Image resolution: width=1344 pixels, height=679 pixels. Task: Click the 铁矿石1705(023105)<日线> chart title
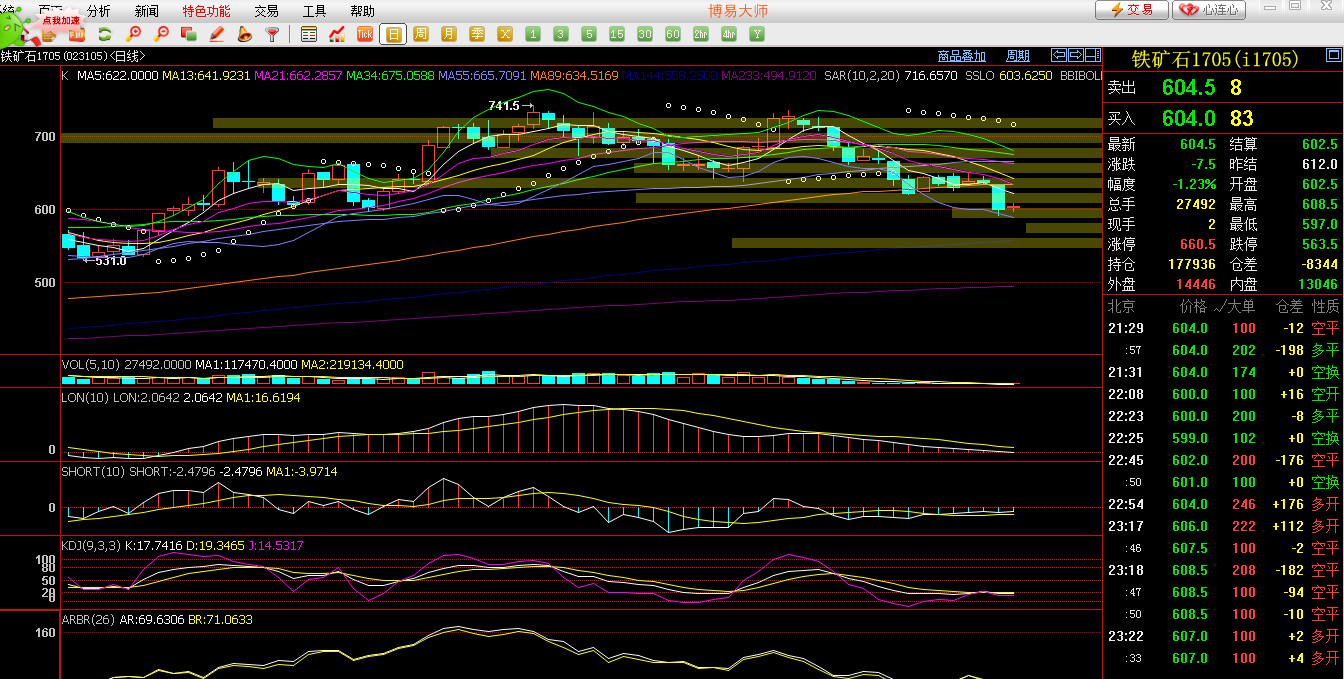pyautogui.click(x=73, y=56)
